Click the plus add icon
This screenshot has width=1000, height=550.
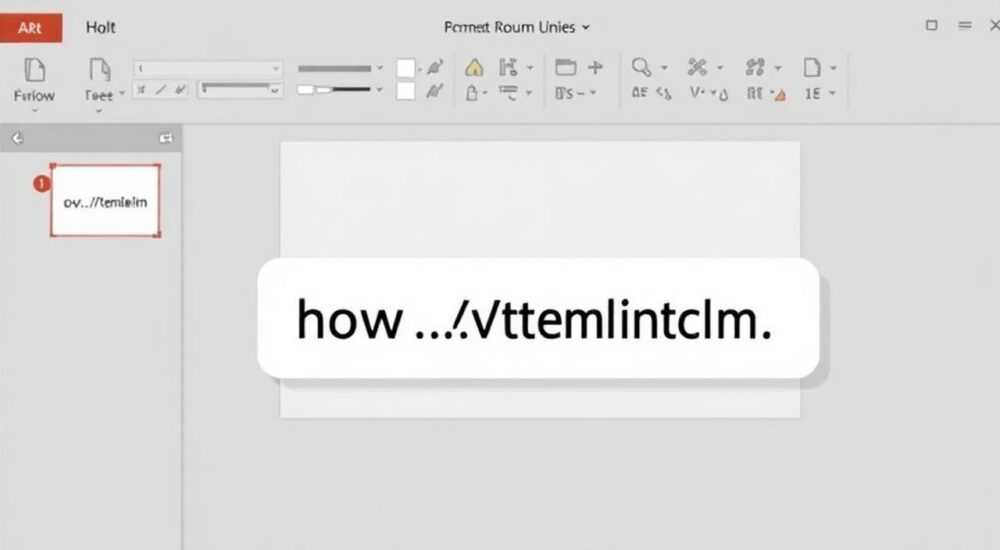point(596,67)
